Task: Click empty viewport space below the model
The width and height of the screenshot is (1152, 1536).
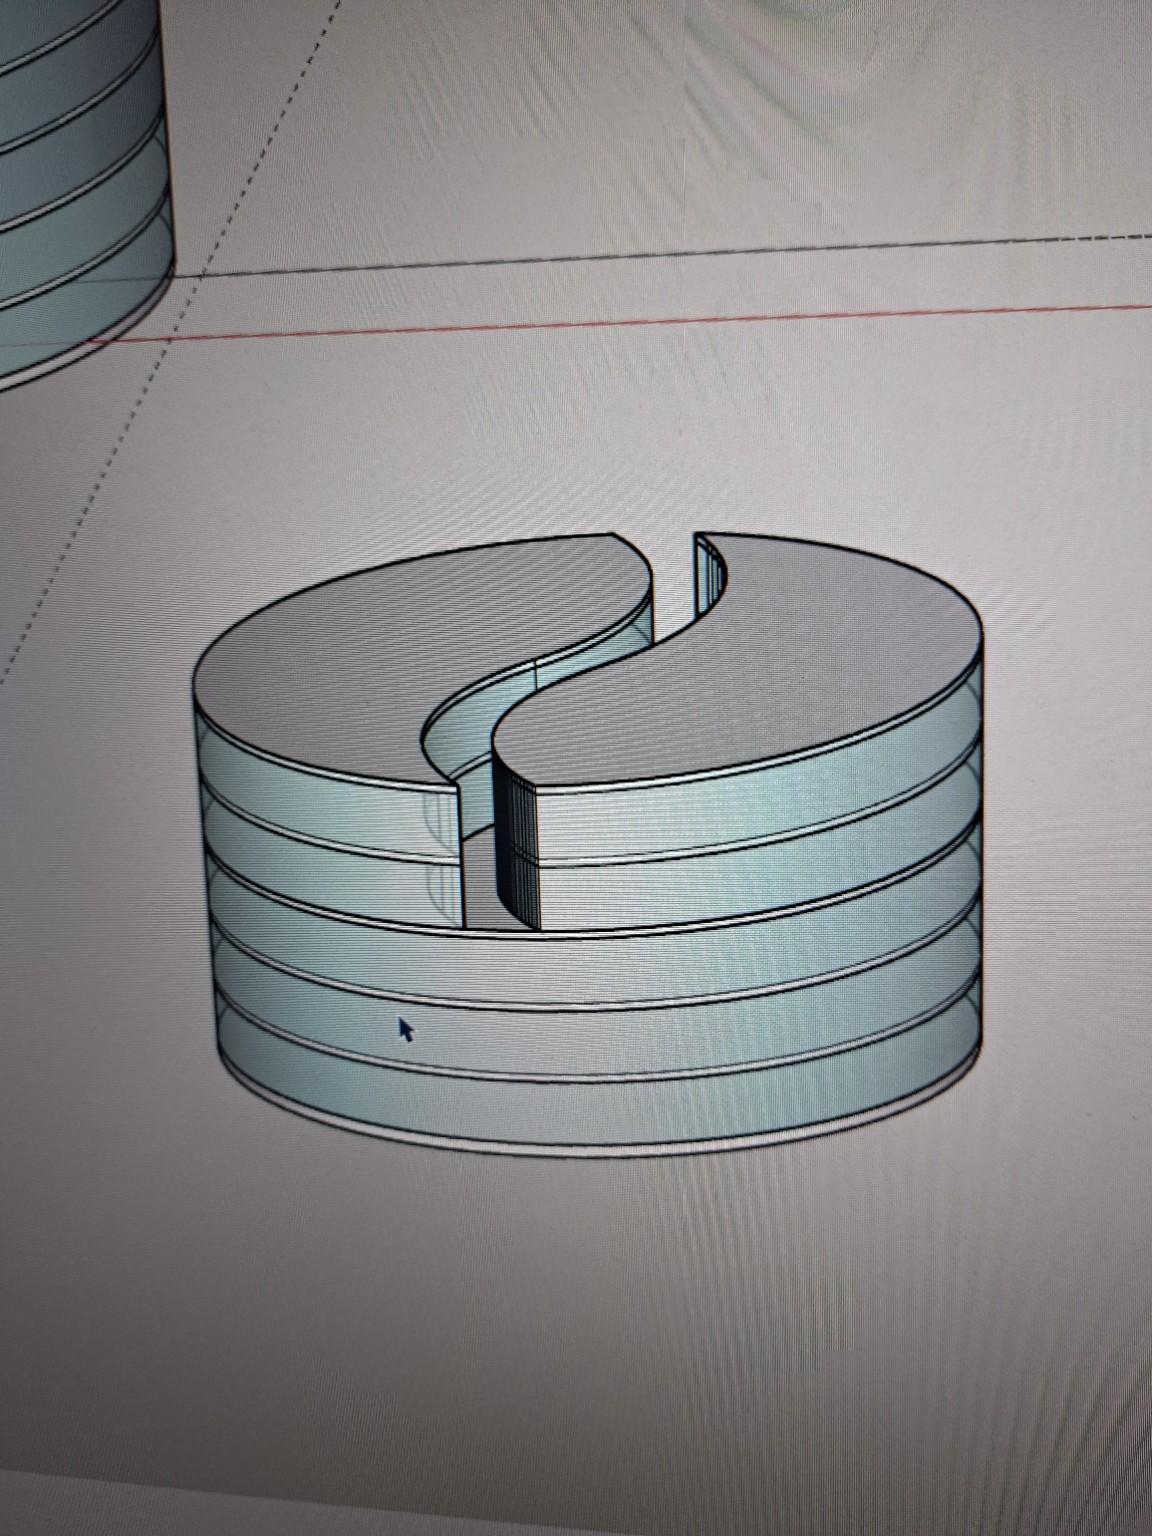Action: click(600, 1350)
